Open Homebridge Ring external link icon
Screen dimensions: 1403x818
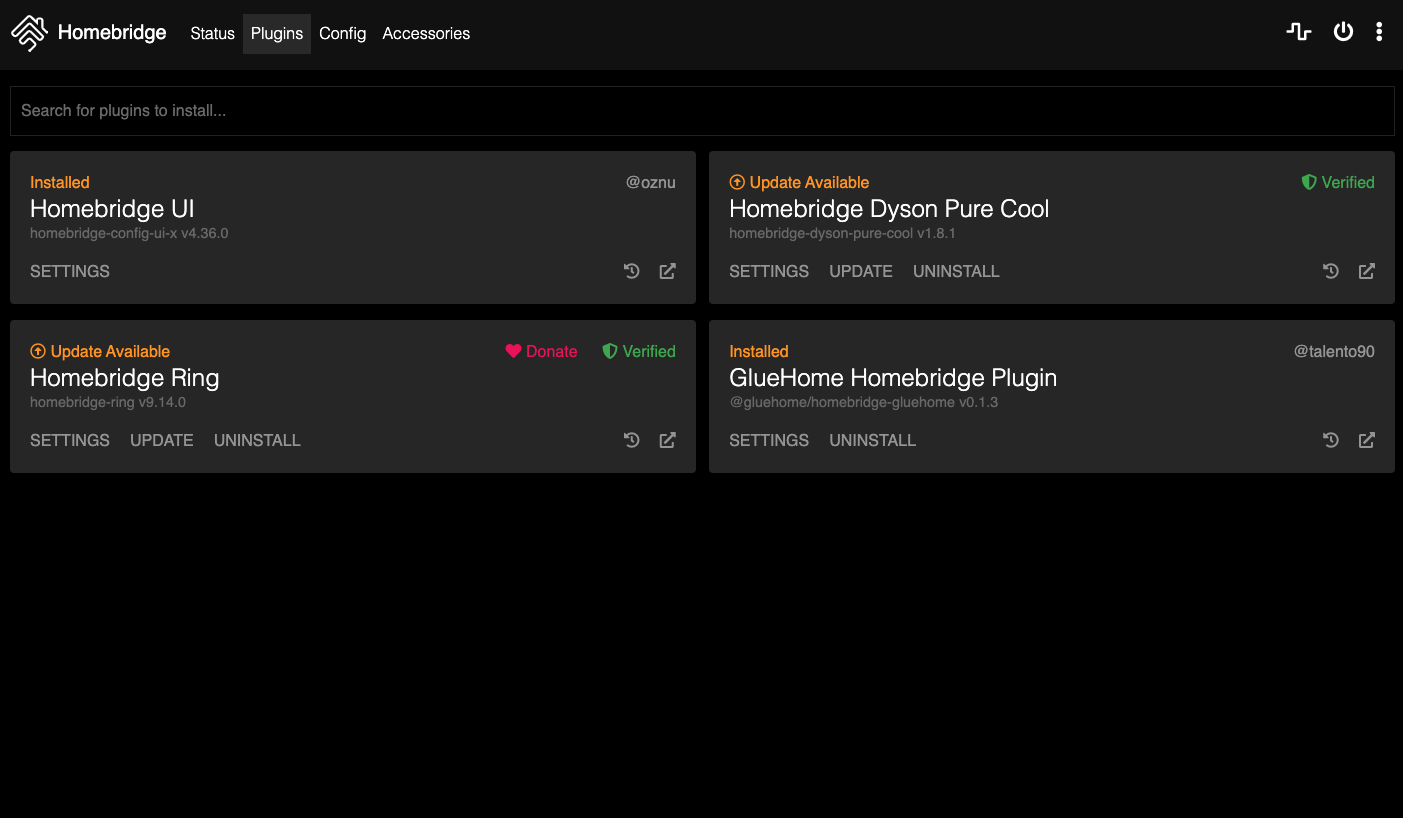tap(667, 440)
